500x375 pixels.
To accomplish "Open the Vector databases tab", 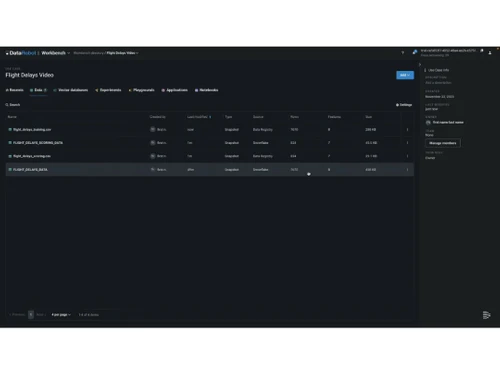I will click(71, 90).
